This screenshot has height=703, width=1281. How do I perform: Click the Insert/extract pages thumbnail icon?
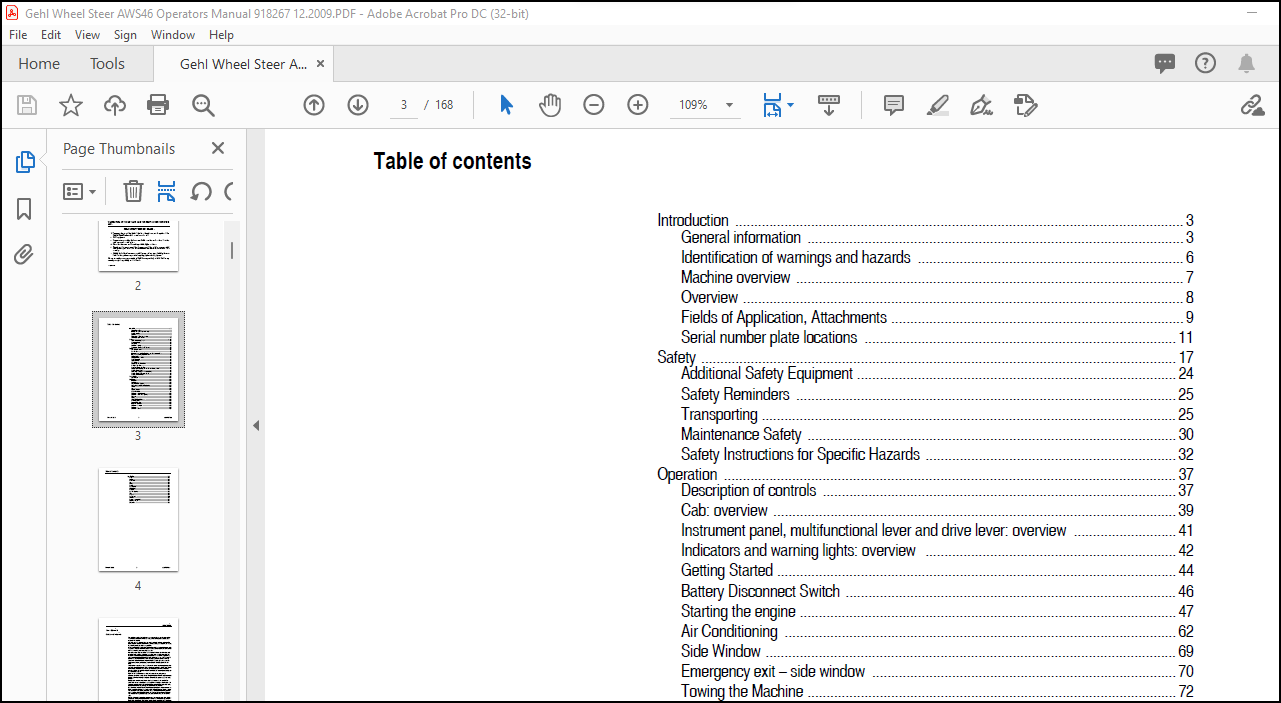tap(167, 191)
